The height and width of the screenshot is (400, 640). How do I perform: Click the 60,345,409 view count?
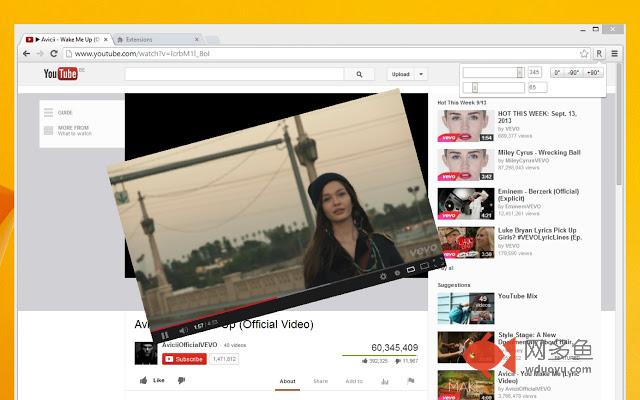click(x=395, y=348)
